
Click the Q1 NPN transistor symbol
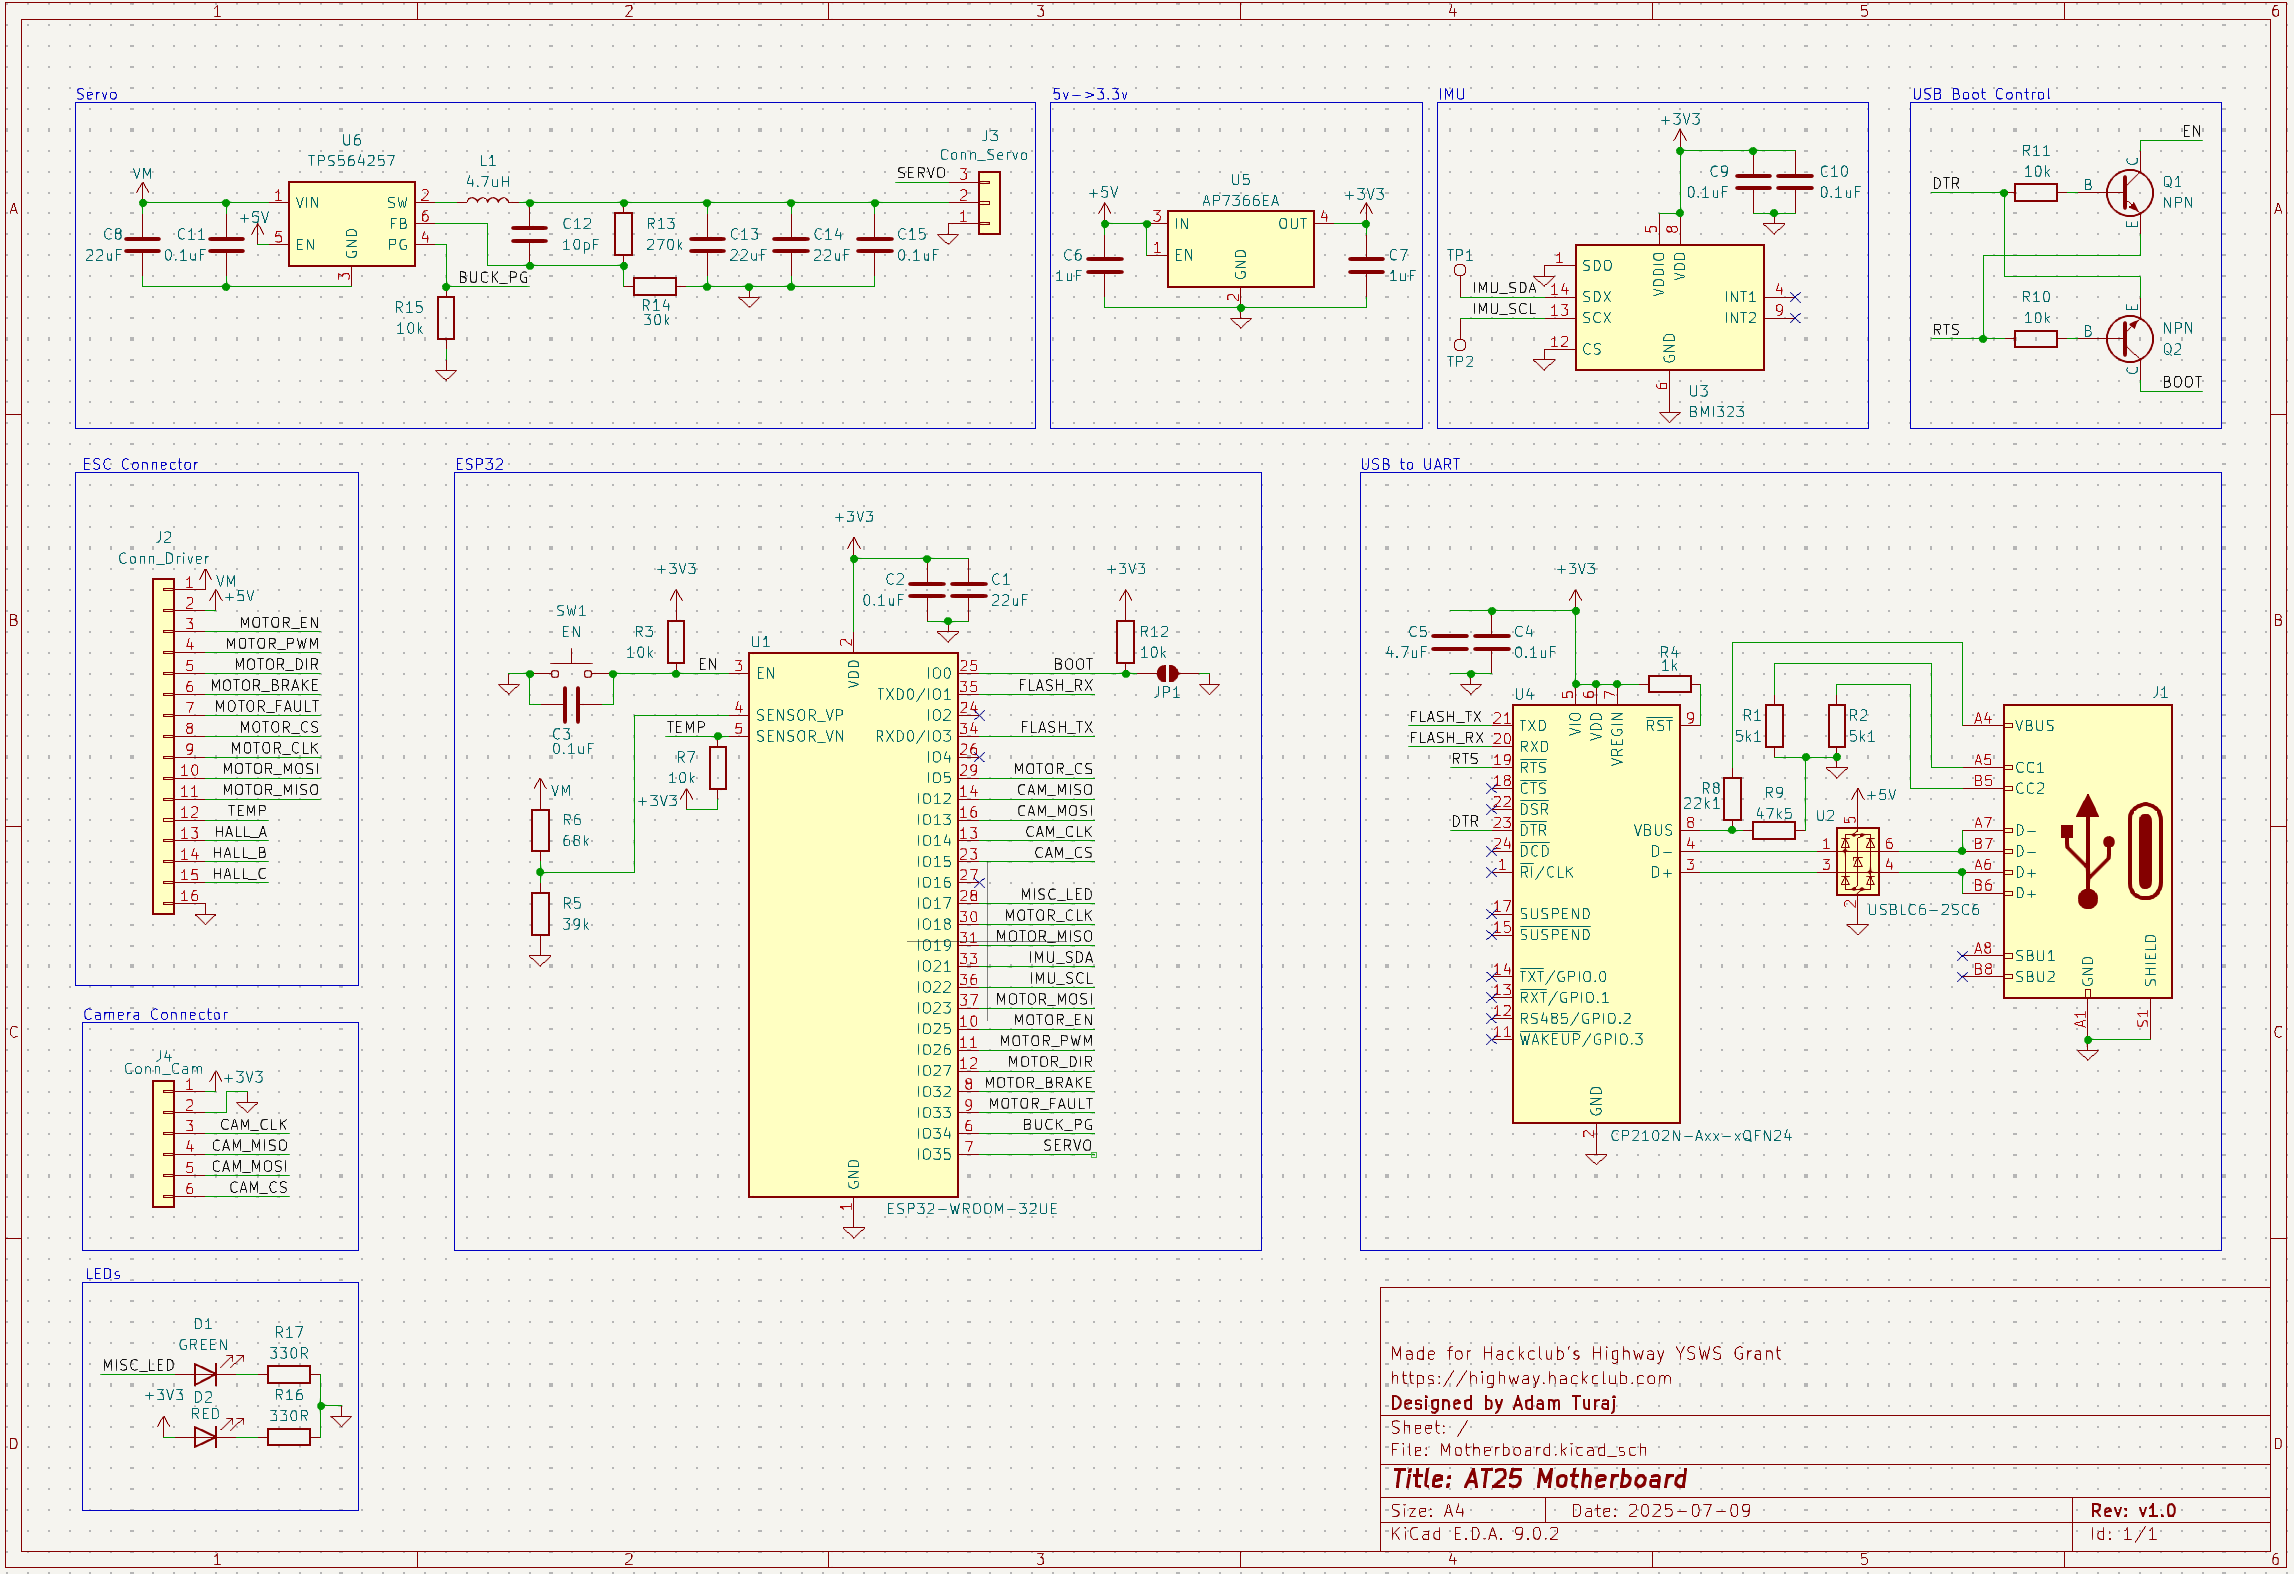tap(2128, 192)
